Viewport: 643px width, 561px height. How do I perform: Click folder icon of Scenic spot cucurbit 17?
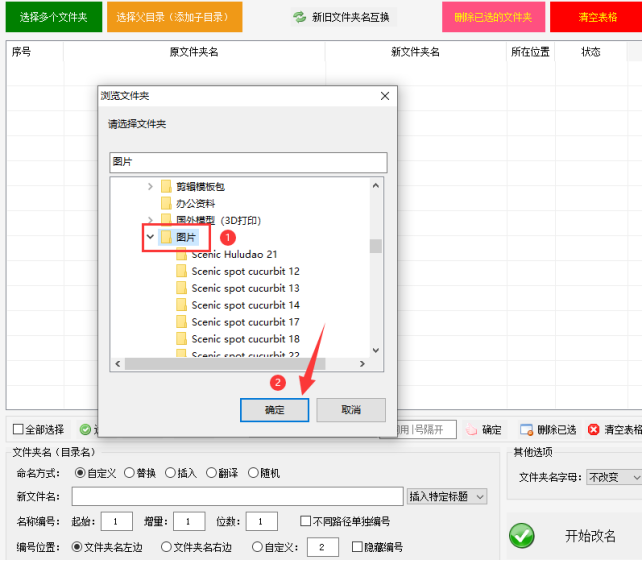[x=181, y=322]
